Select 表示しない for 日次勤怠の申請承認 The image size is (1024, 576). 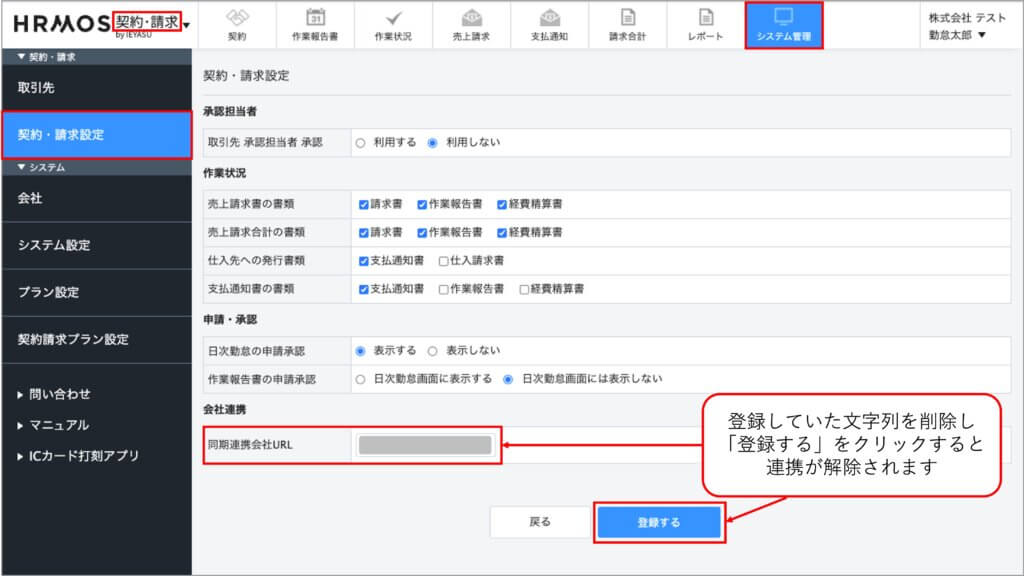[433, 351]
